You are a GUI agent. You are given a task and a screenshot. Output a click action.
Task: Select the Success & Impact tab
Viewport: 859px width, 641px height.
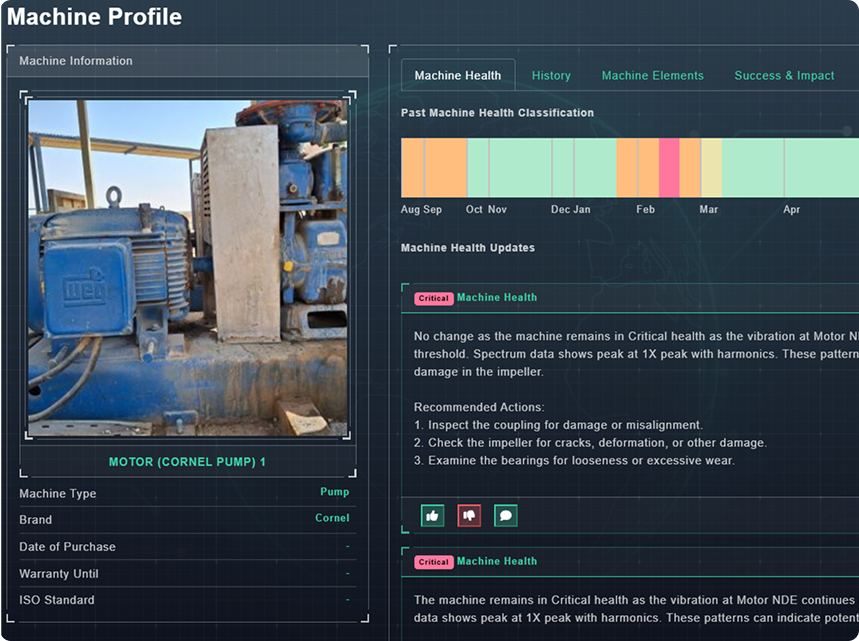coord(784,76)
